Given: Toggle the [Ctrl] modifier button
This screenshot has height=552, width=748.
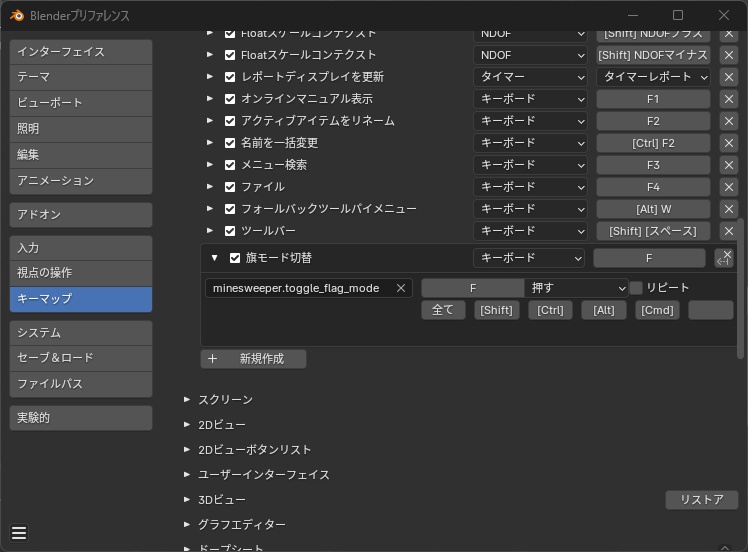Looking at the screenshot, I should coord(550,310).
